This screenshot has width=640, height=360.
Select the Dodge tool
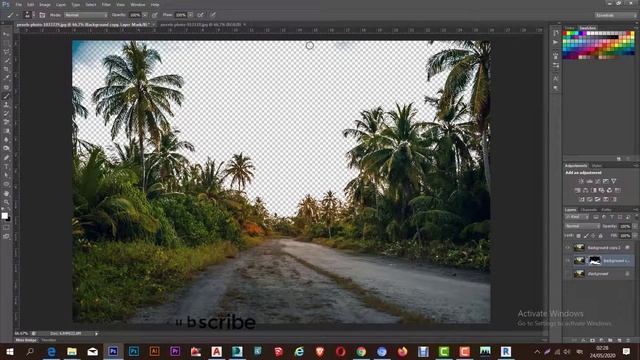tap(6, 149)
